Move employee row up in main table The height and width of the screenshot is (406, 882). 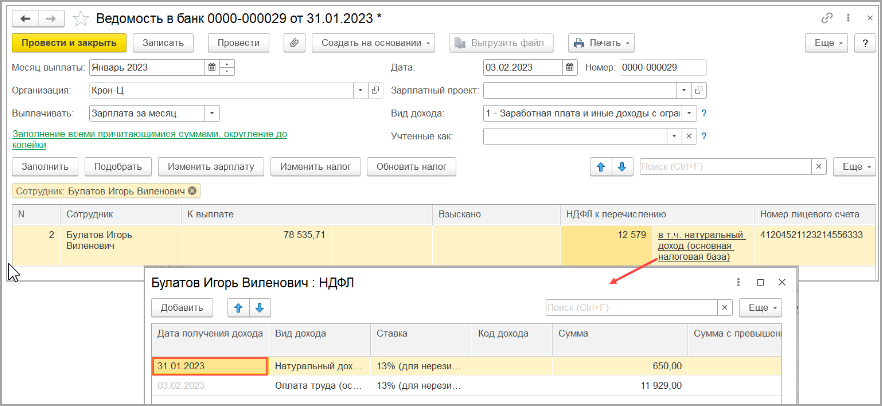600,167
